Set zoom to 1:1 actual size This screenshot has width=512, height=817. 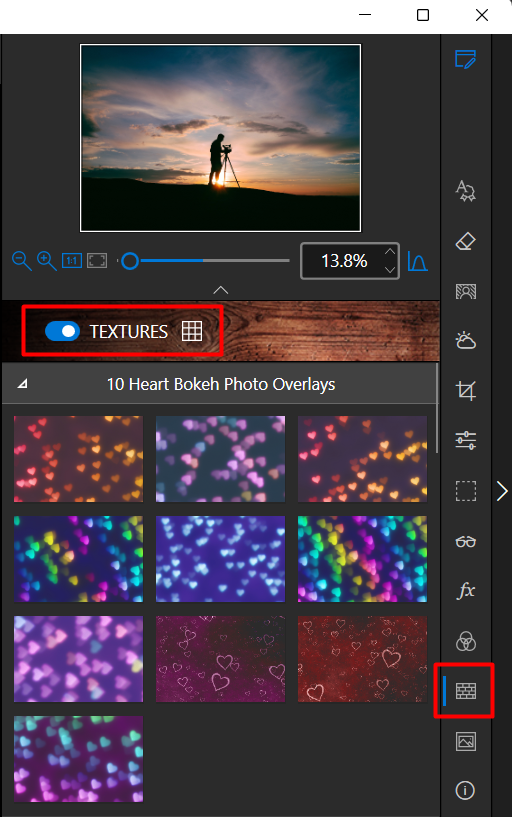coord(72,261)
